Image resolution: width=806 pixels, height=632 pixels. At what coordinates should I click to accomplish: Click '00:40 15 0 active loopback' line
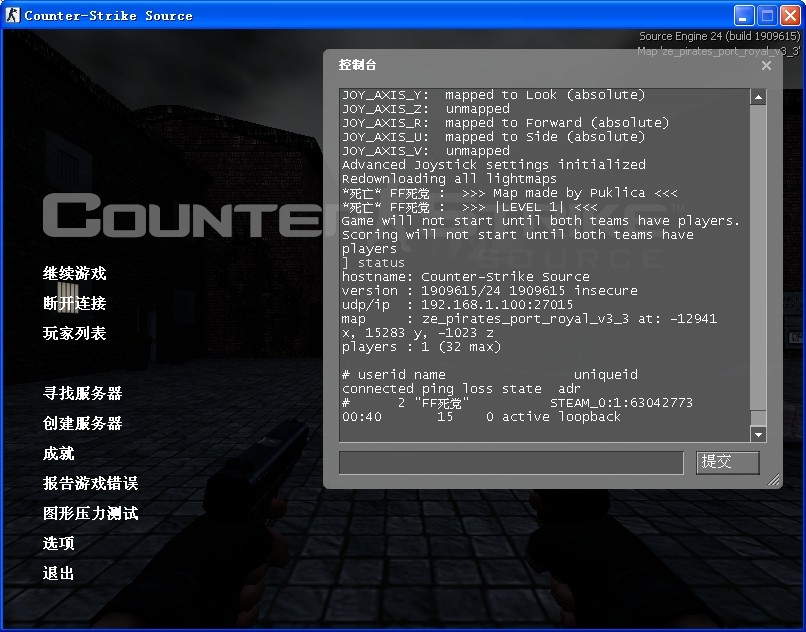click(x=482, y=417)
